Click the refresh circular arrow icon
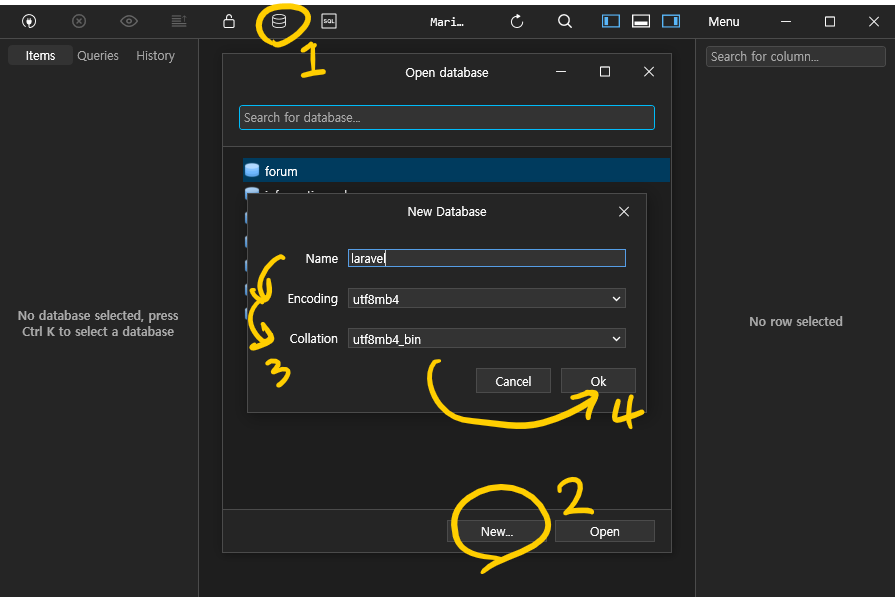The width and height of the screenshot is (895, 597). [x=517, y=22]
